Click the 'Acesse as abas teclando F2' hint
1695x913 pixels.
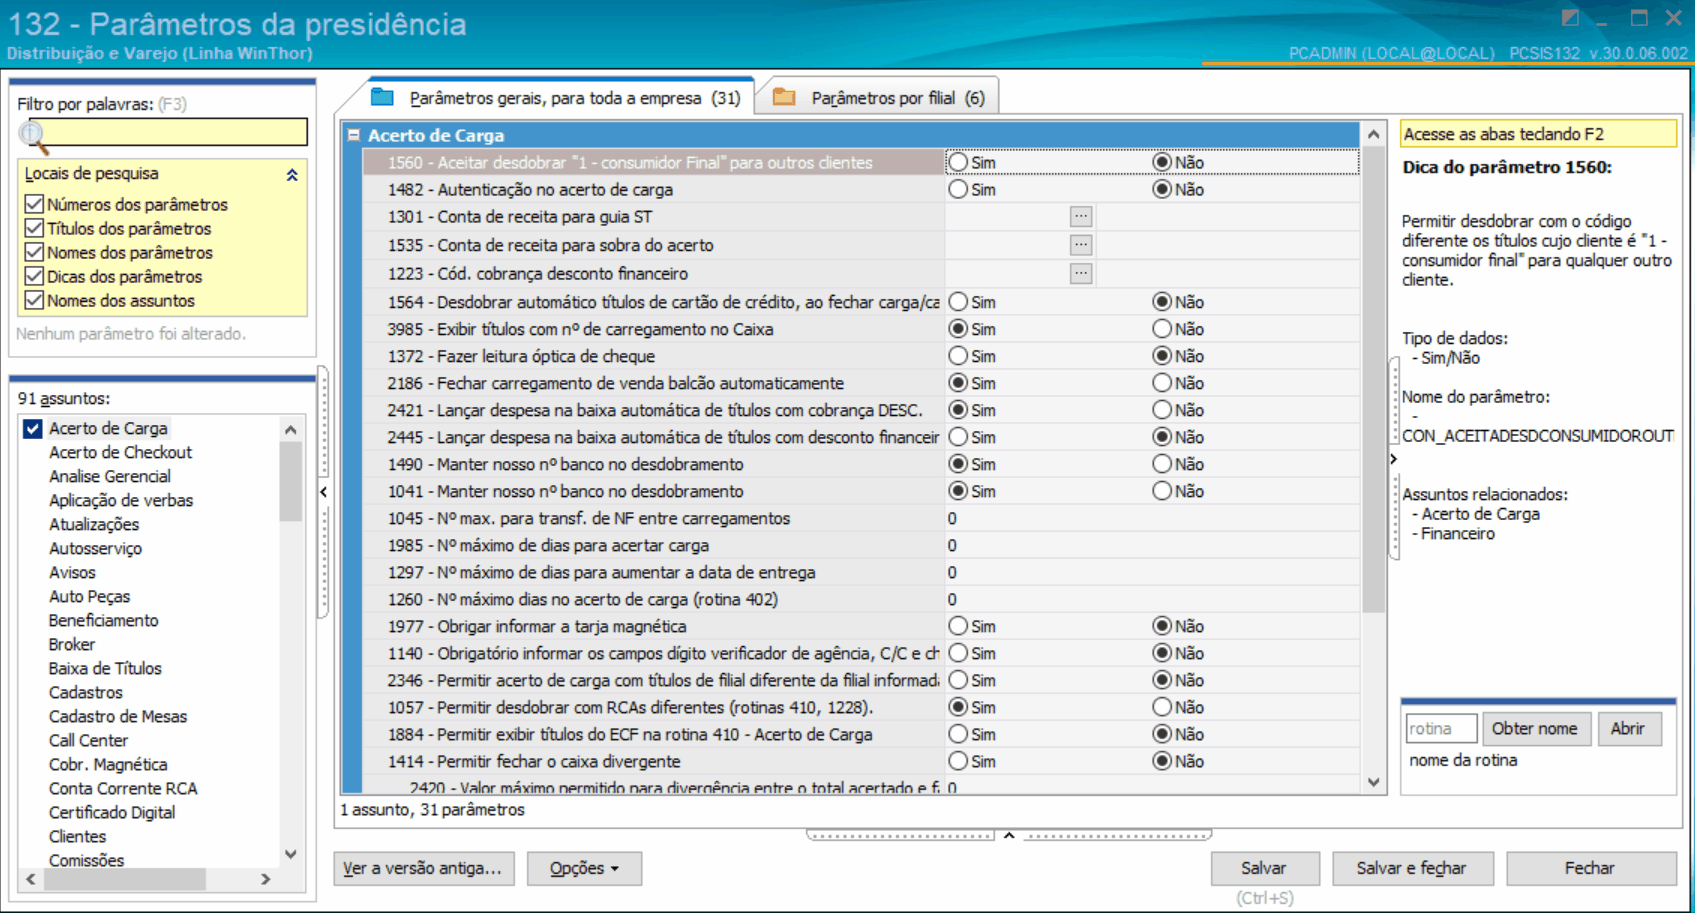point(1538,134)
